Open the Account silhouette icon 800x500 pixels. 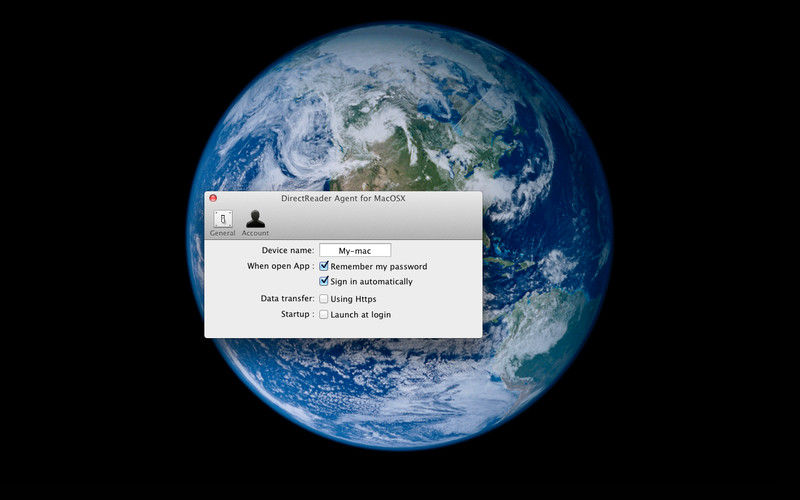click(255, 218)
